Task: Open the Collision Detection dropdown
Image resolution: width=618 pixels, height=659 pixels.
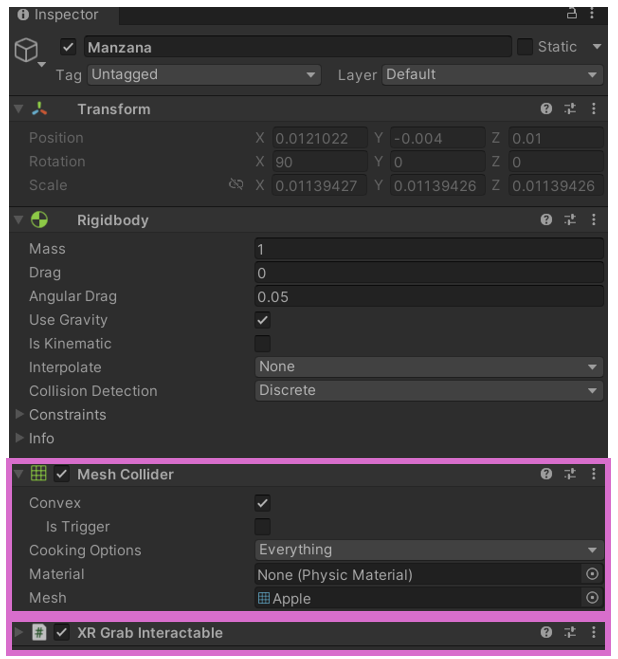Action: tap(429, 390)
